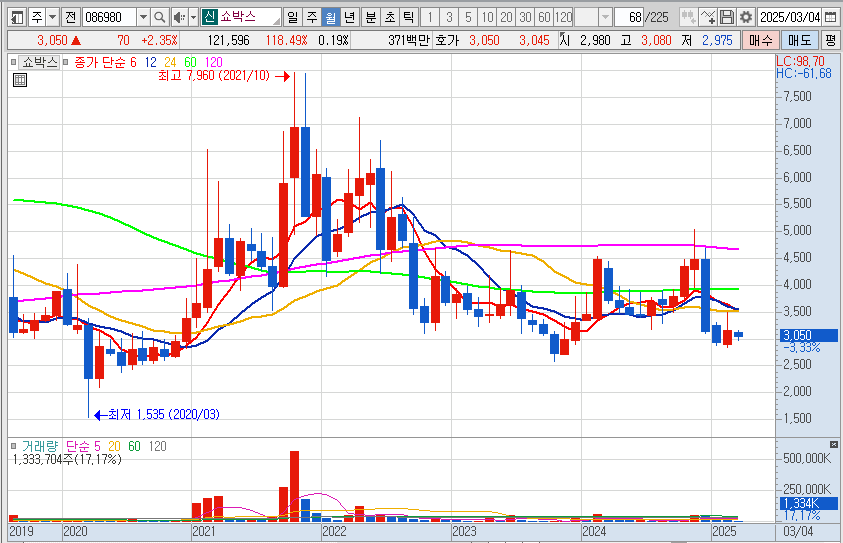The width and height of the screenshot is (843, 543).
Task: Click the 호가 ask price 3,050
Action: pos(484,40)
